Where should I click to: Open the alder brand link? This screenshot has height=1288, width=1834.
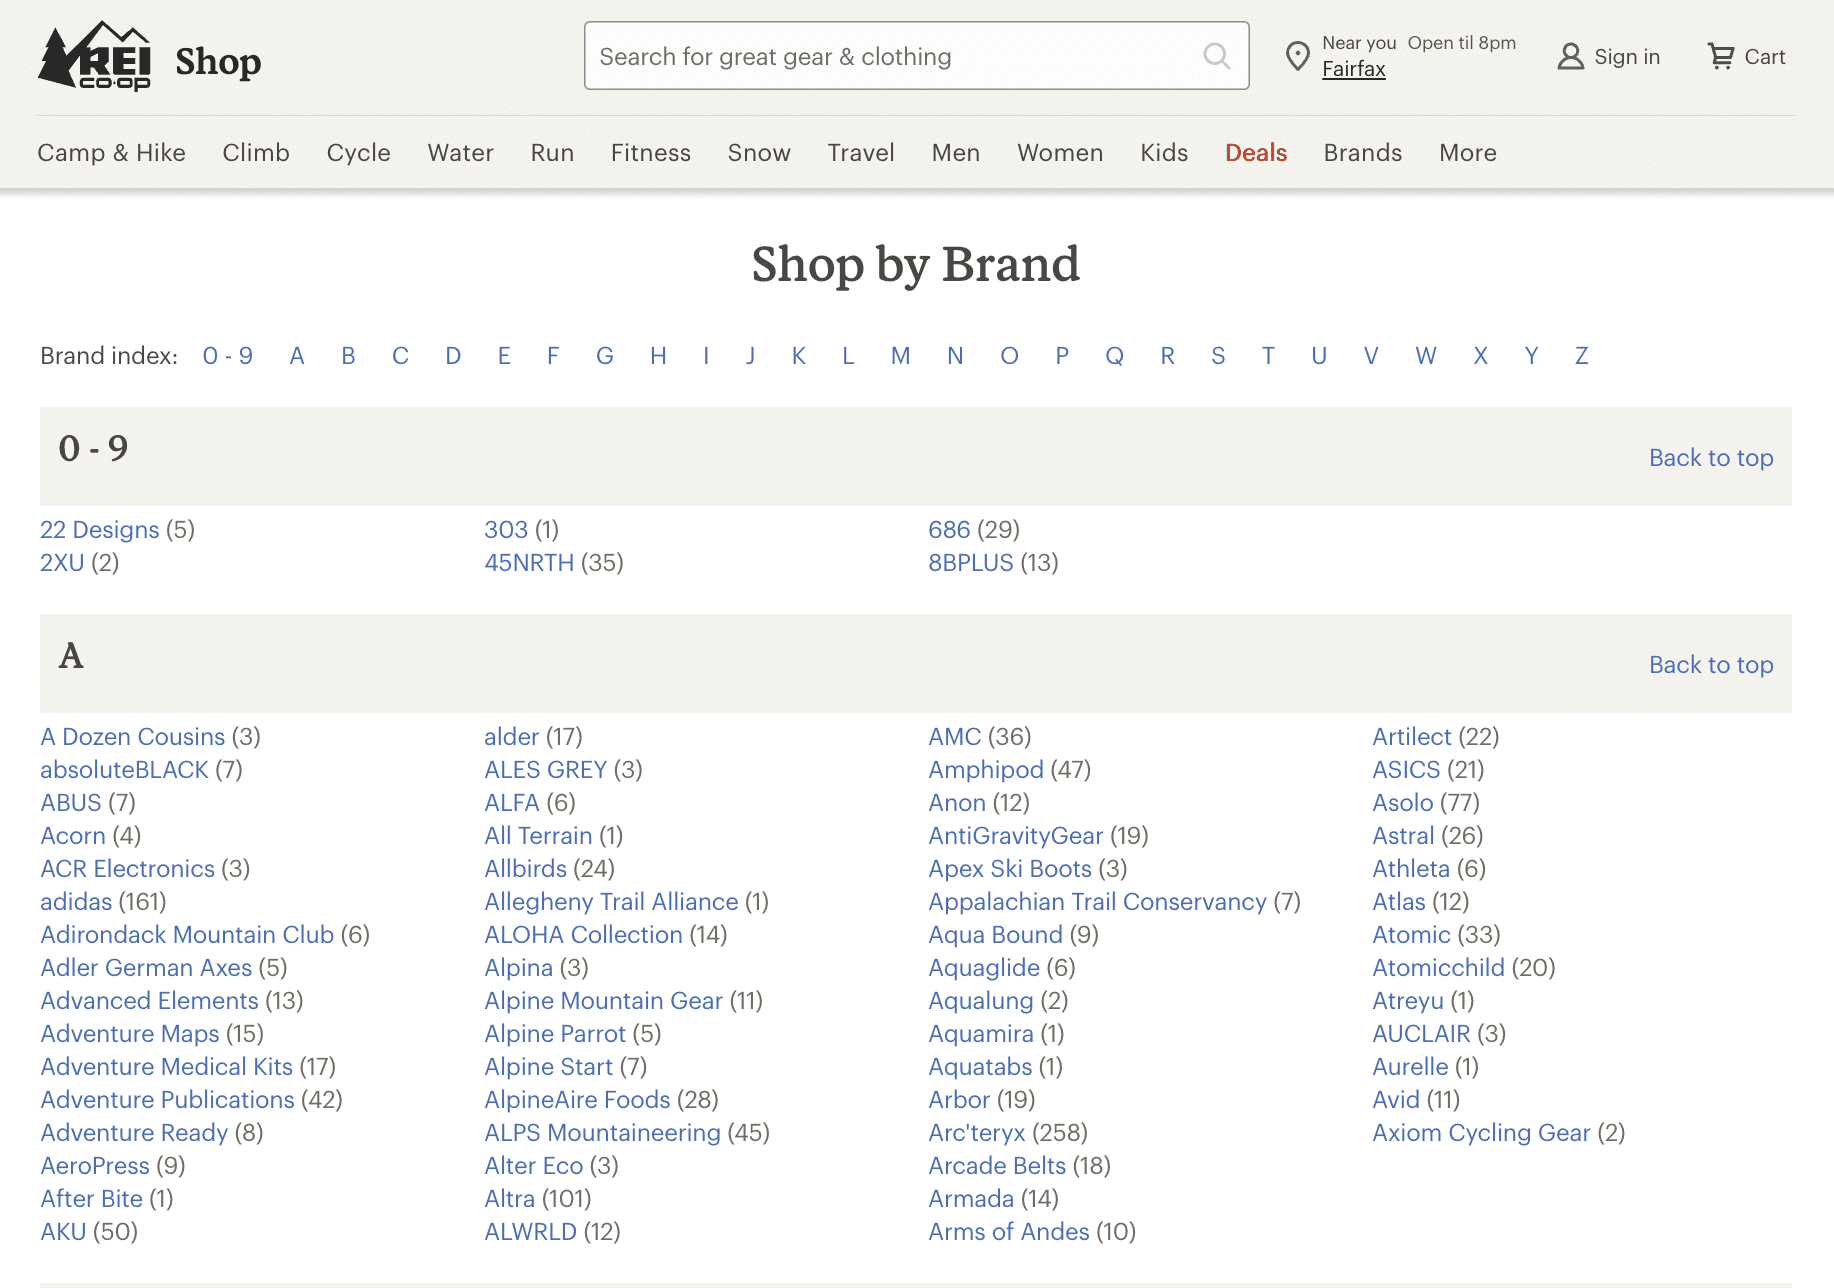[x=512, y=736]
